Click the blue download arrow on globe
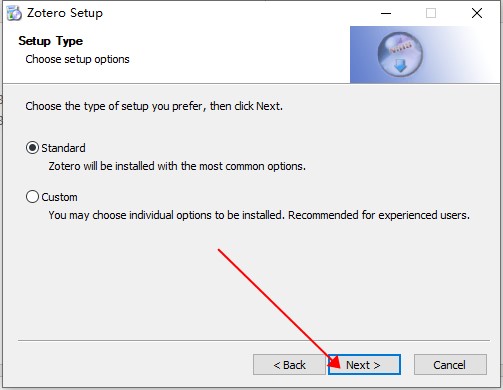Image resolution: width=503 pixels, height=390 pixels. (400, 66)
